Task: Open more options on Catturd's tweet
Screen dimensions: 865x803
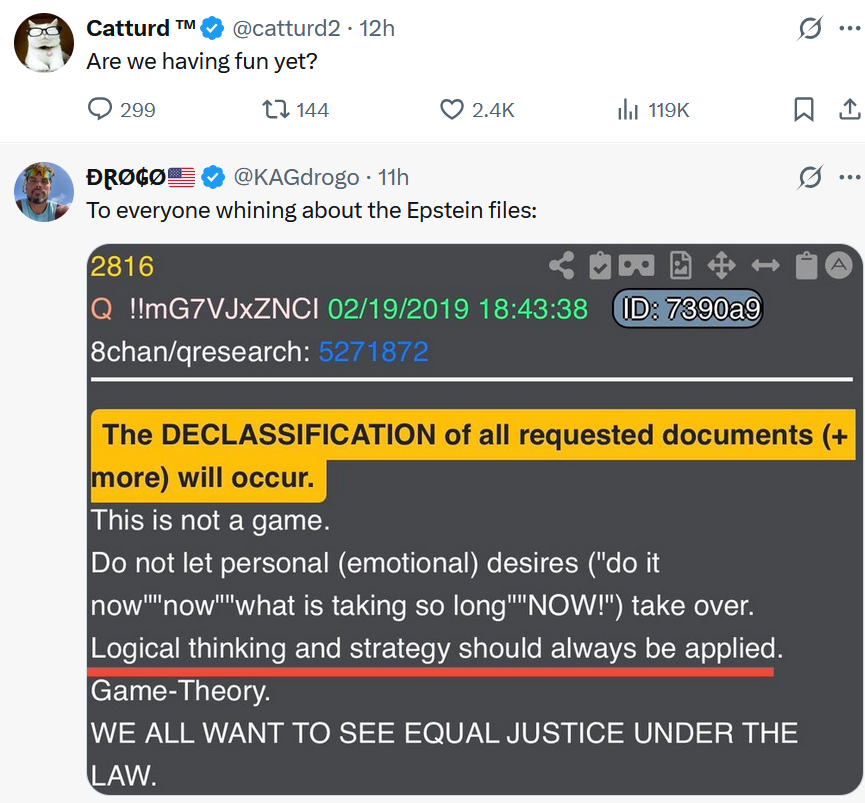Action: (850, 28)
